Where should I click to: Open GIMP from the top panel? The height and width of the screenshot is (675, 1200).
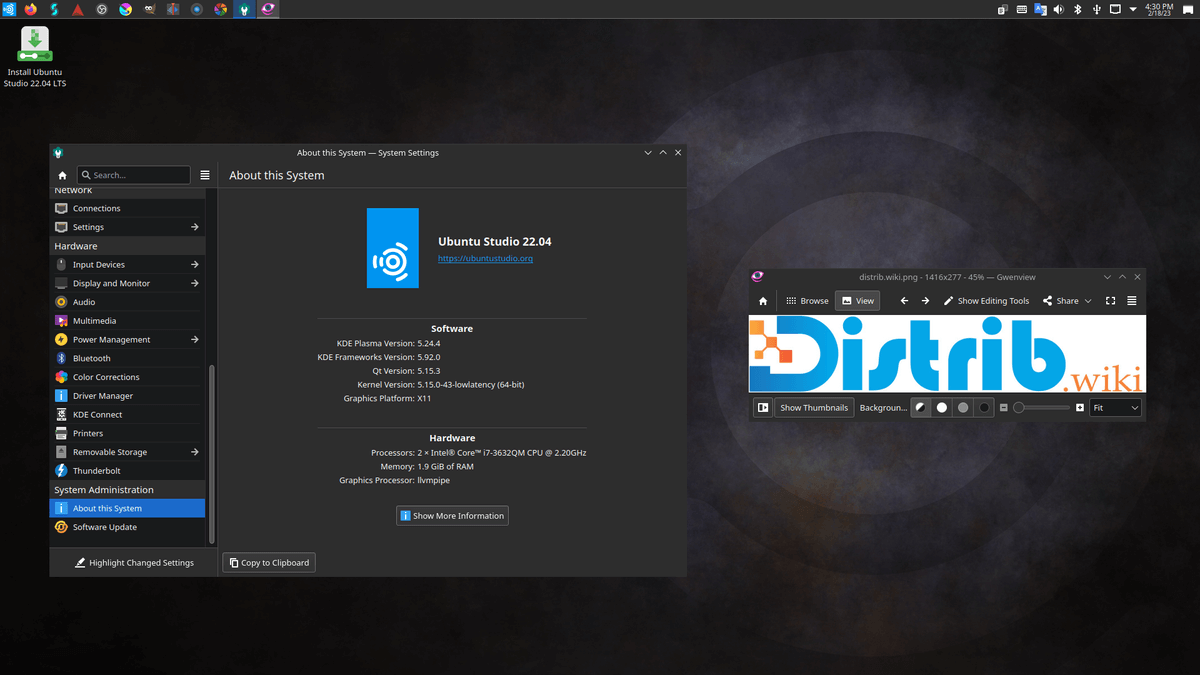coord(150,9)
